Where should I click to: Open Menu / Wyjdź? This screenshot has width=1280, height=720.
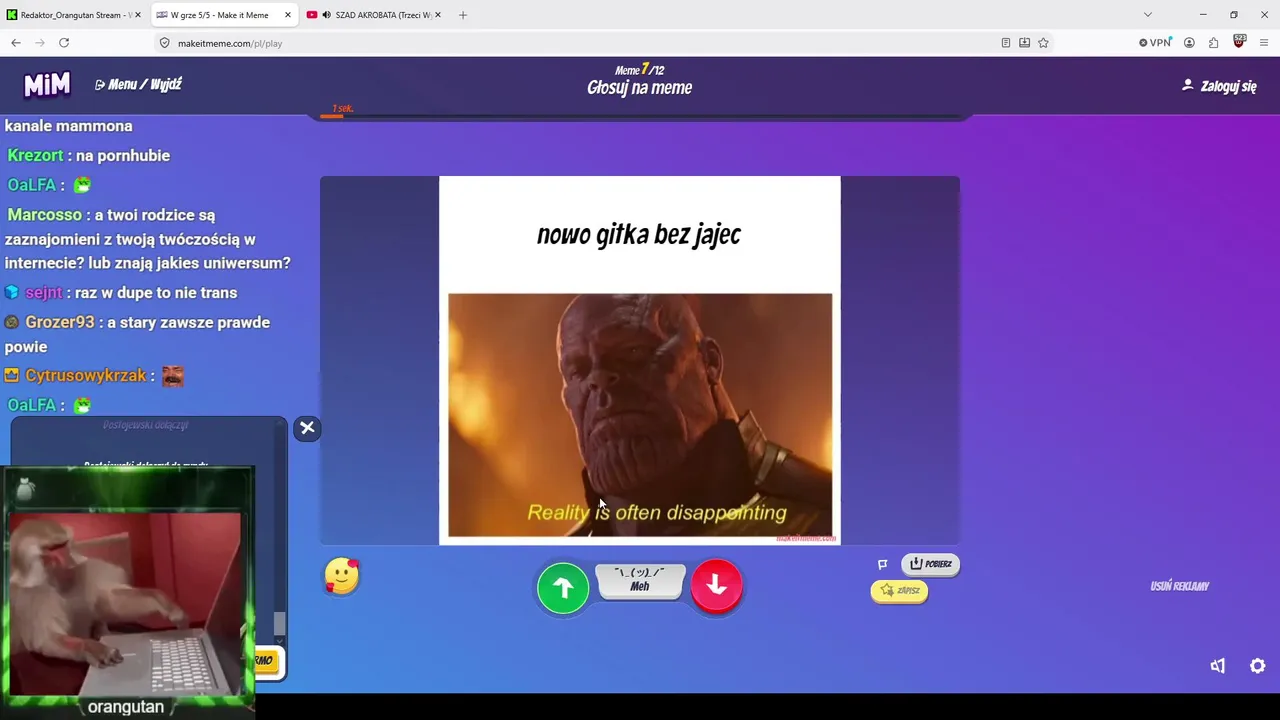[x=138, y=85]
